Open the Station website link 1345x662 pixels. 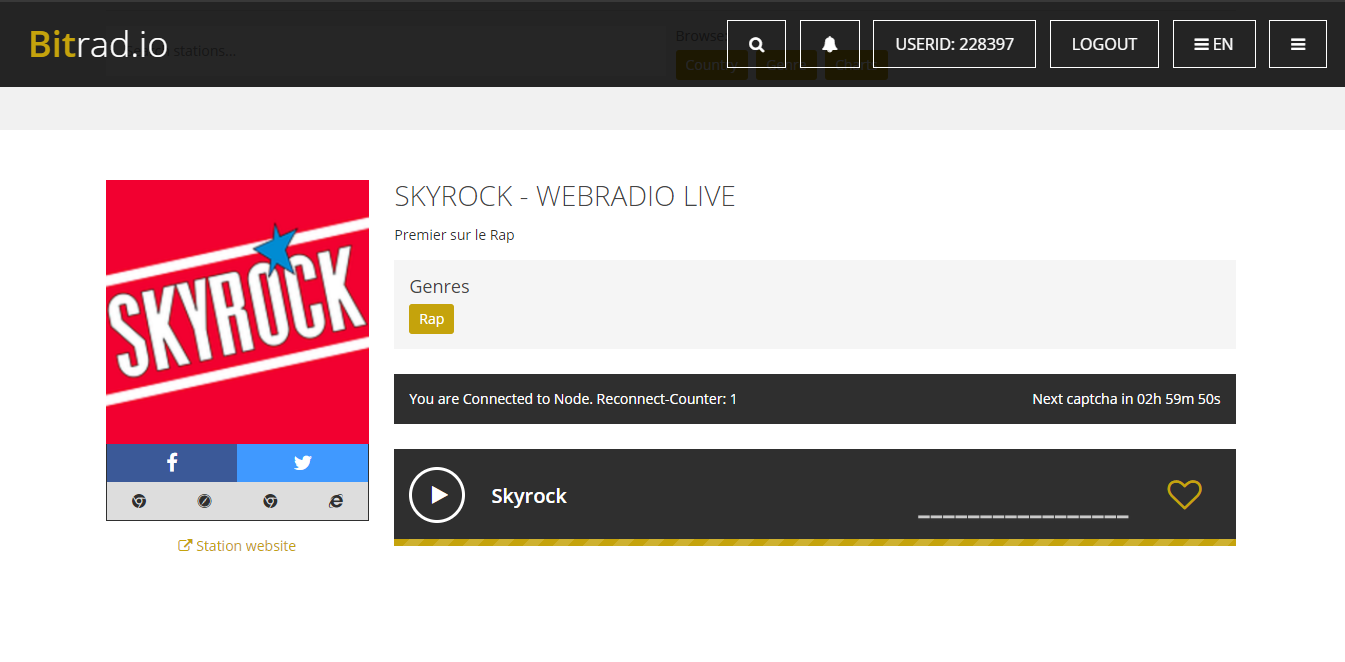[x=237, y=546]
